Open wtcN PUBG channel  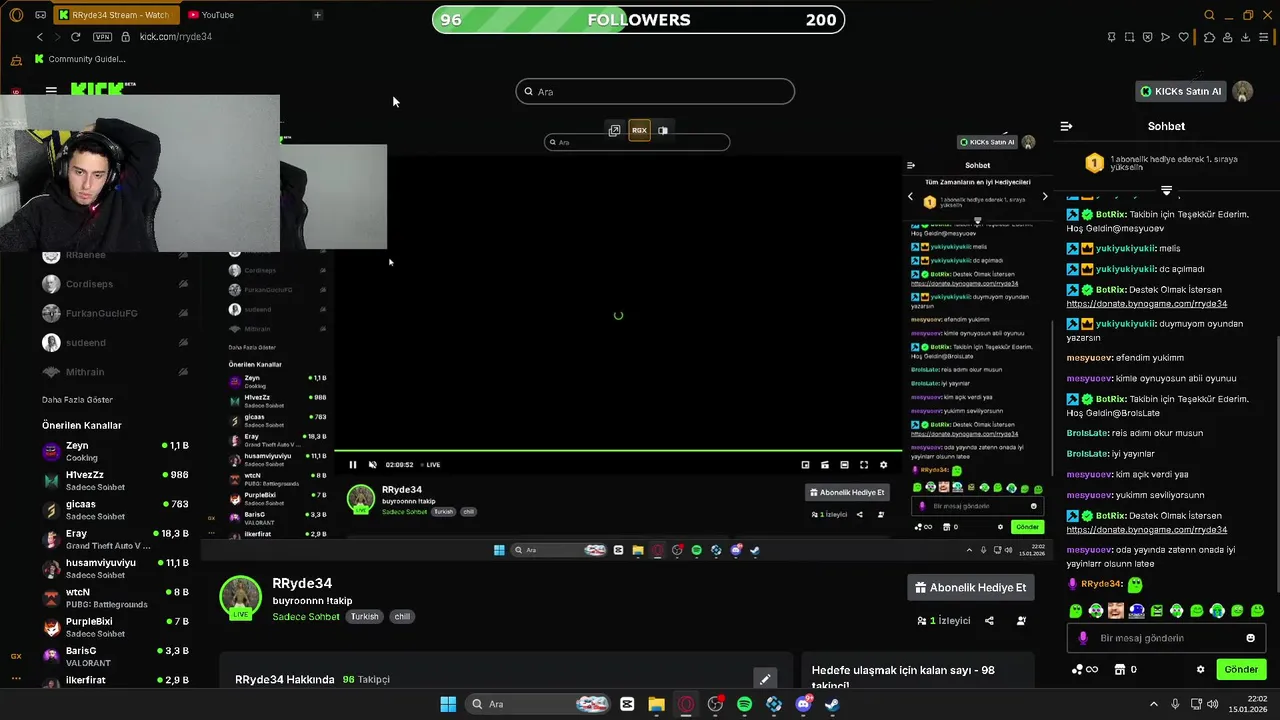pyautogui.click(x=115, y=598)
